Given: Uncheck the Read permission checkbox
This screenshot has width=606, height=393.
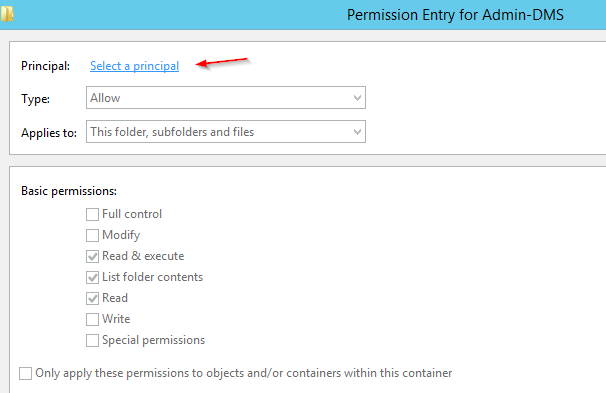Looking at the screenshot, I should 92,298.
